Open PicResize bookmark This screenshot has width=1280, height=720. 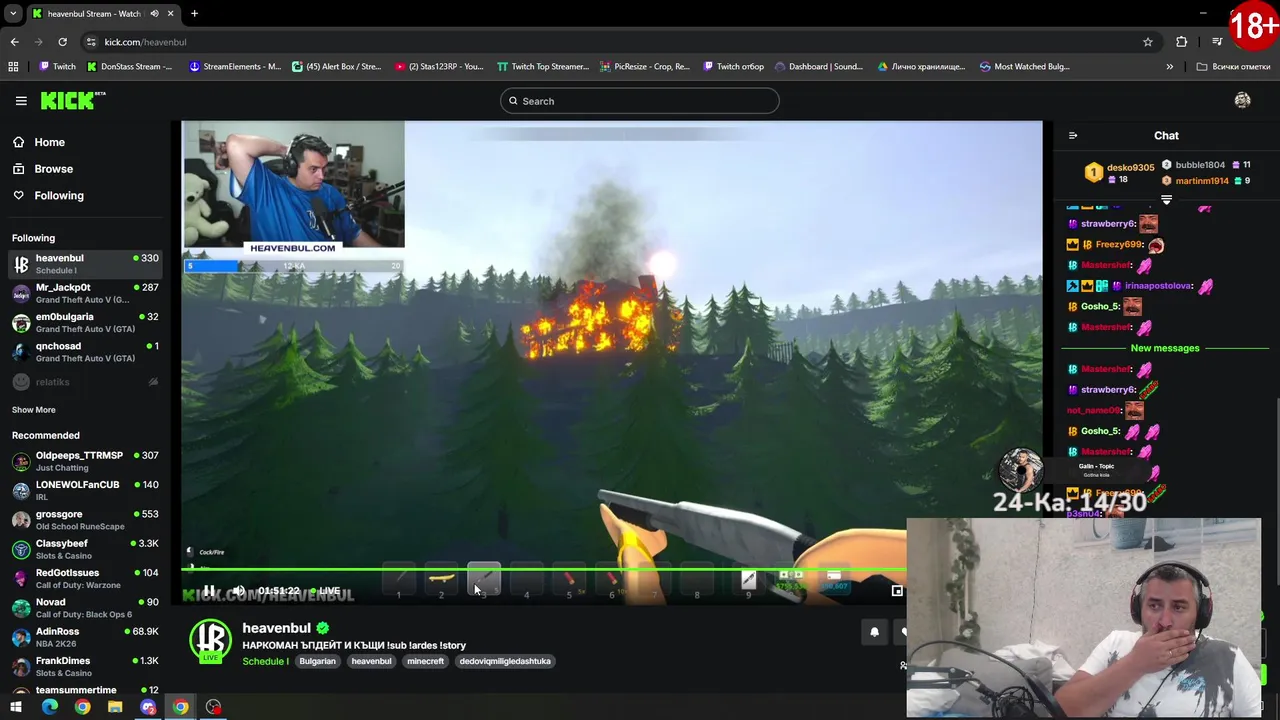[x=645, y=67]
